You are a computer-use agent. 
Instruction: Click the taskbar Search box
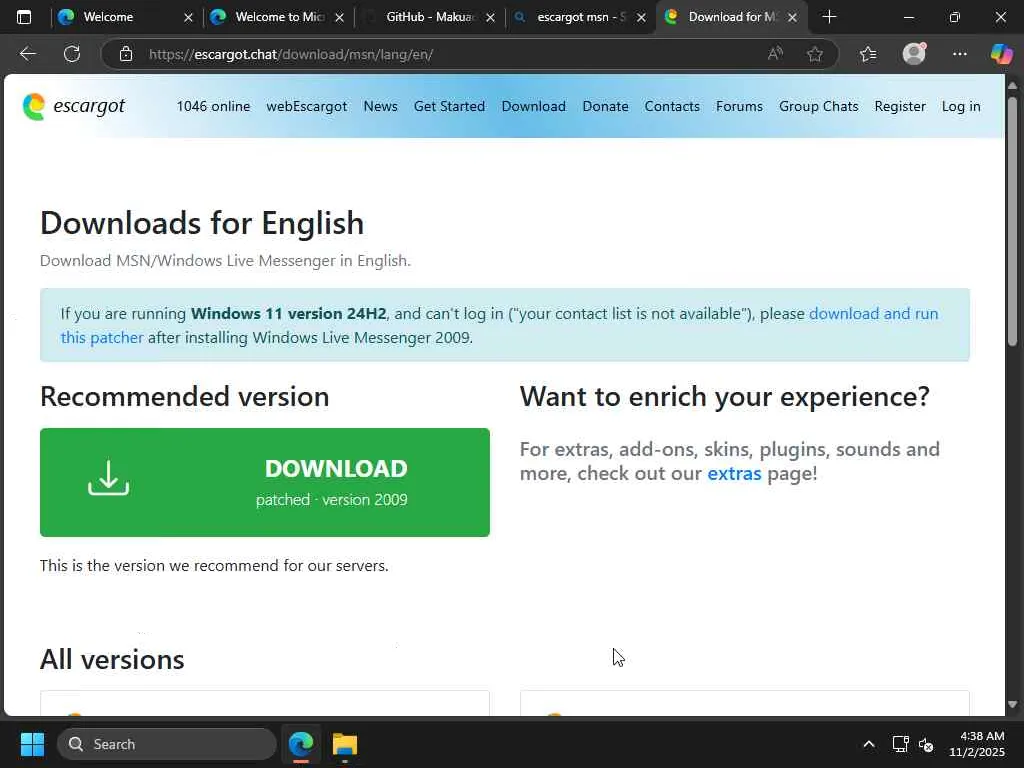pyautogui.click(x=167, y=744)
